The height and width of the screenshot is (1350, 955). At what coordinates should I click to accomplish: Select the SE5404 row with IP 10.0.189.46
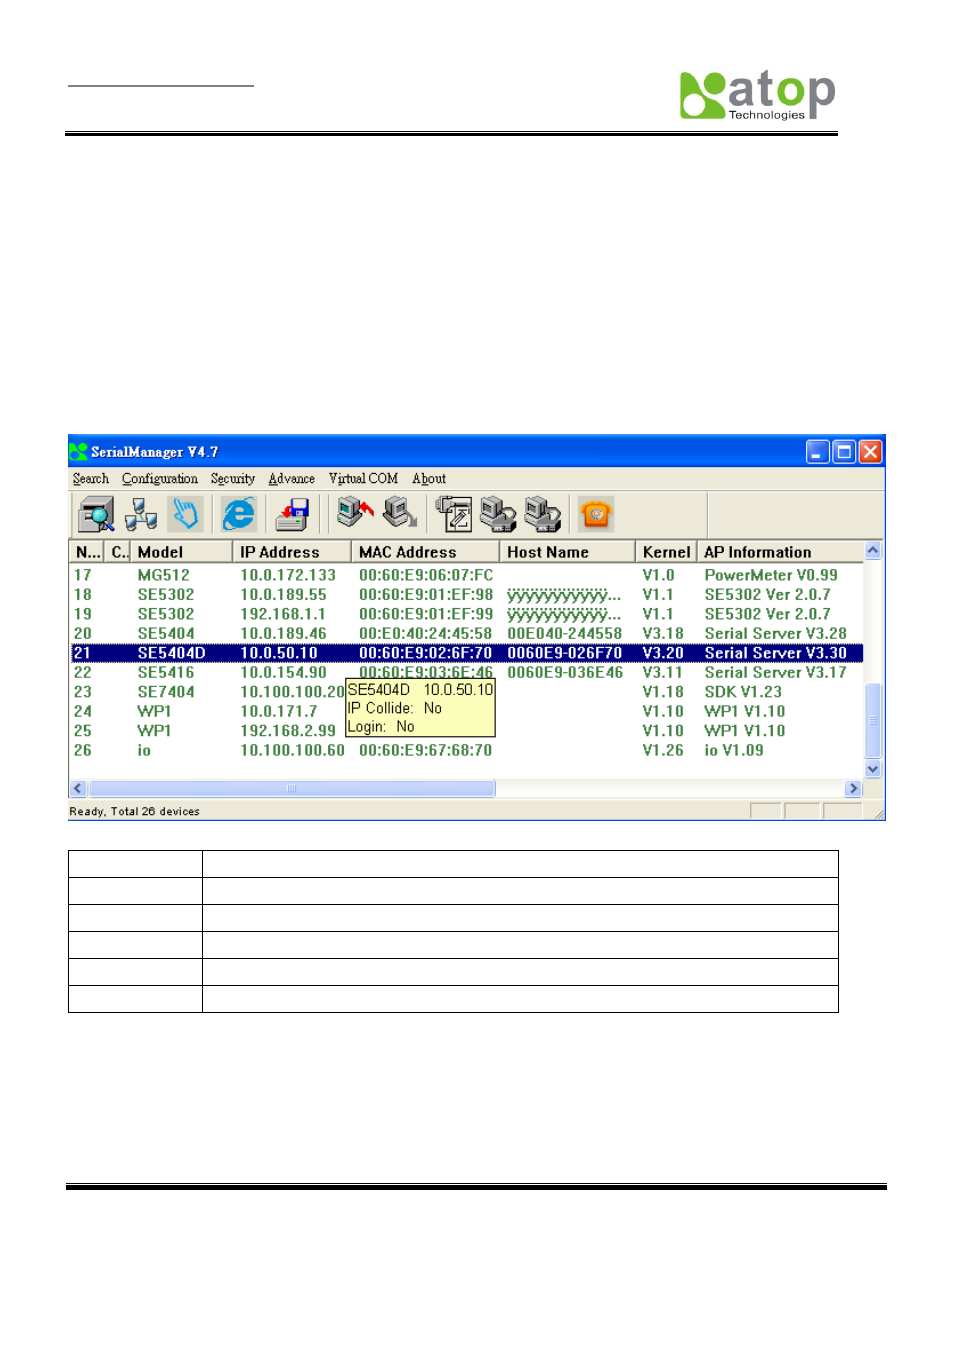(466, 633)
